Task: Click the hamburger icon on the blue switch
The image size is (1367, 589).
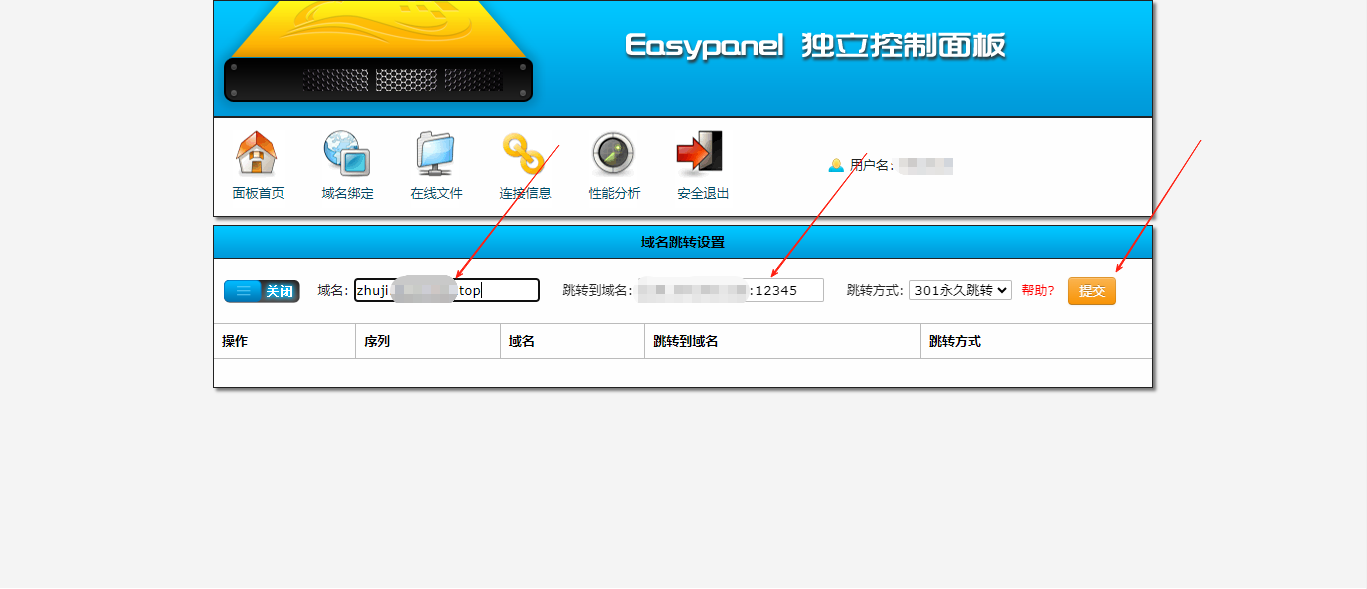Action: (x=243, y=290)
